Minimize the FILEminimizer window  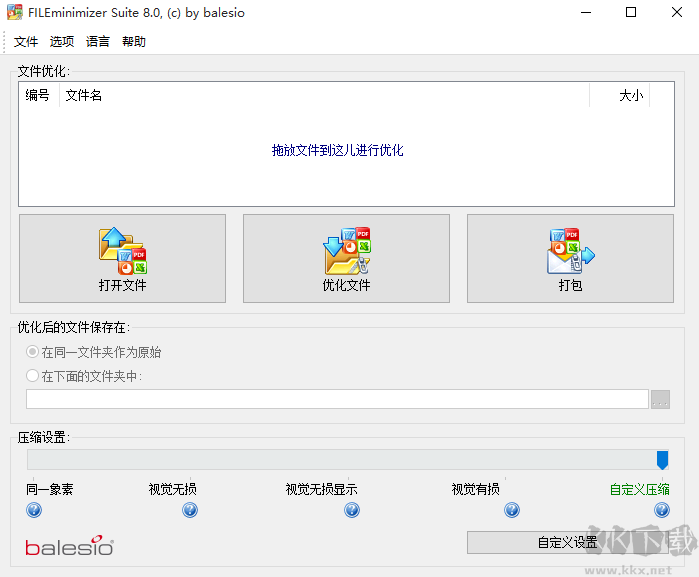pos(586,12)
